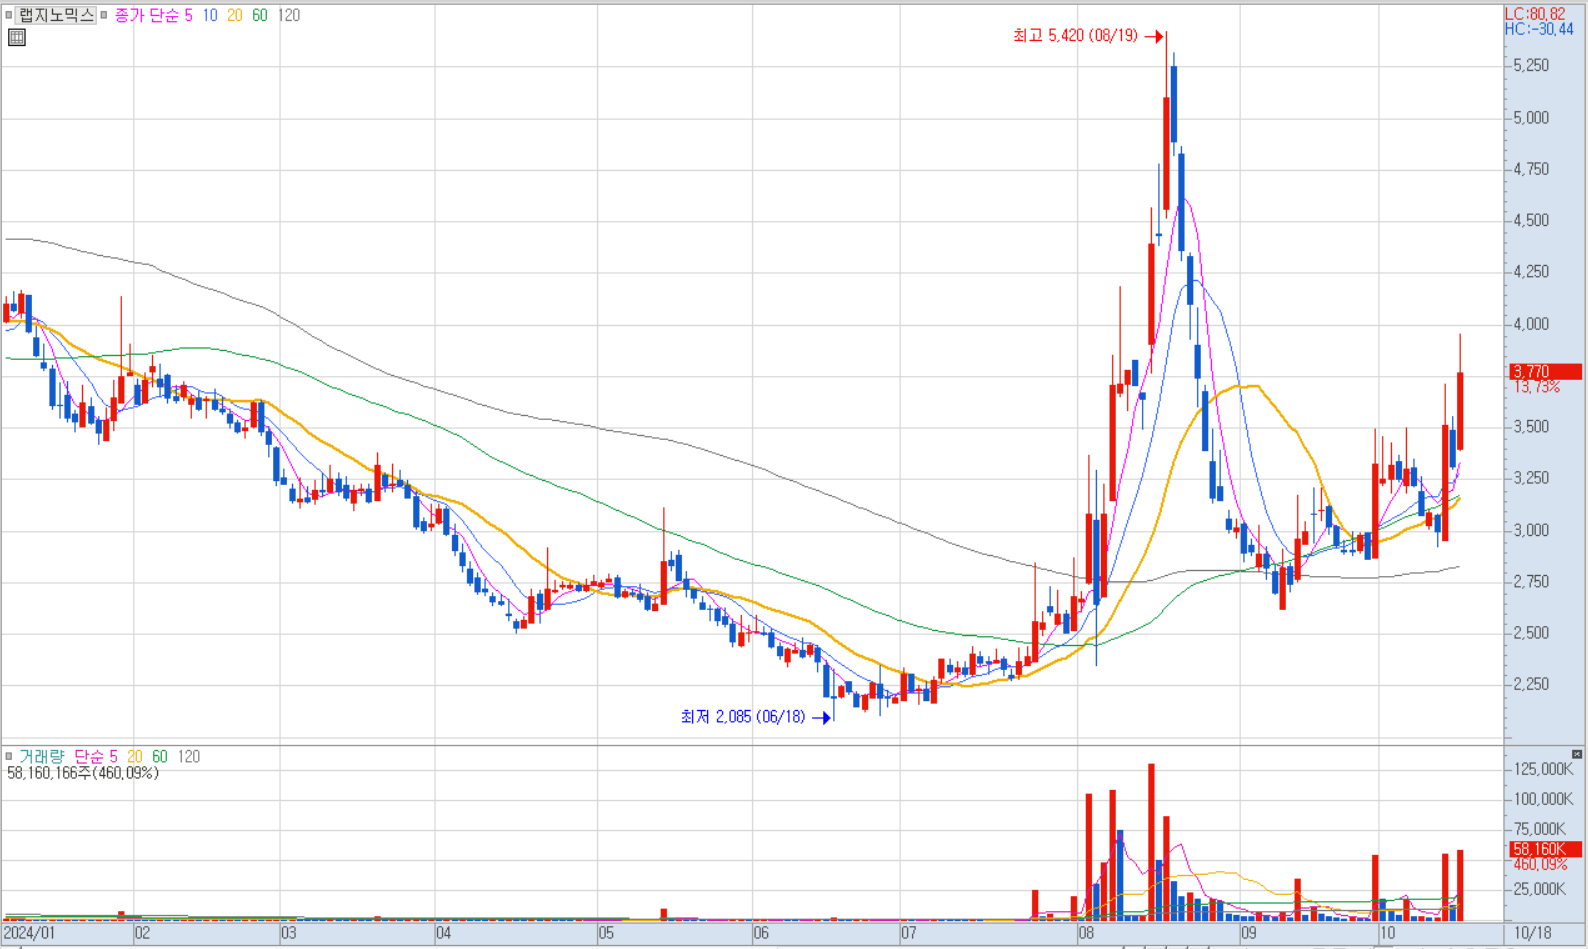The image size is (1588, 949).
Task: Click the volume 60-day average legend
Action: (x=160, y=757)
